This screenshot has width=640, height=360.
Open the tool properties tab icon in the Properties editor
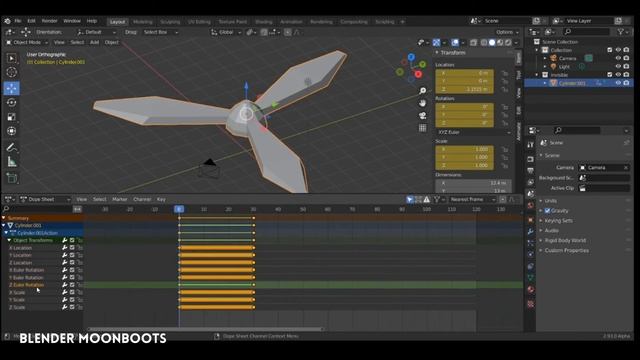[530, 145]
